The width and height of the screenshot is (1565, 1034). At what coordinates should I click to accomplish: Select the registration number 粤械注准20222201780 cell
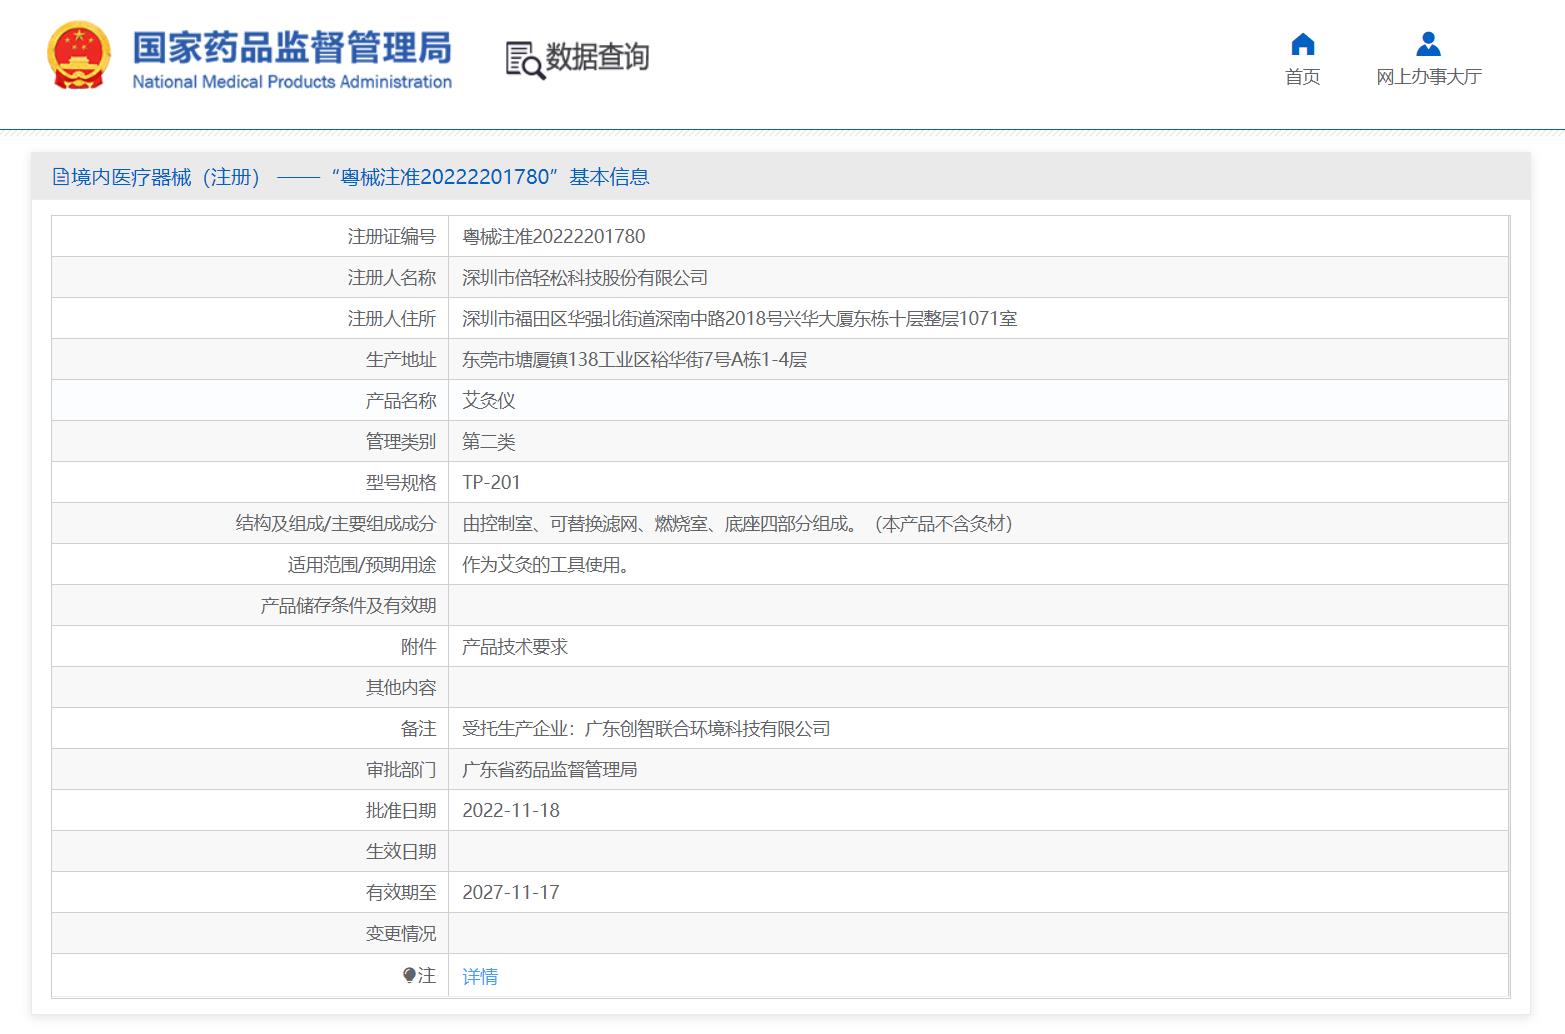[x=554, y=237]
